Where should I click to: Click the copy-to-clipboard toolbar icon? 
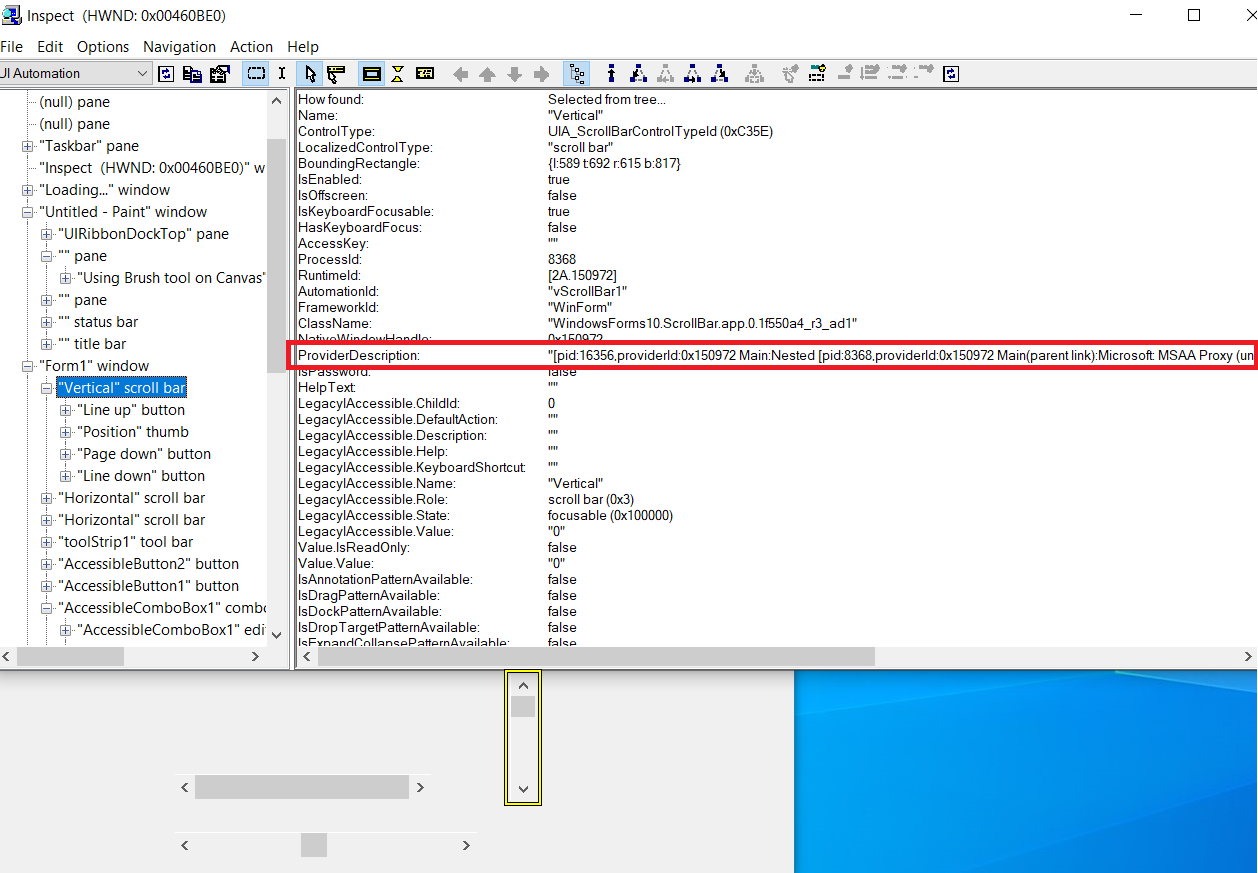click(x=193, y=74)
